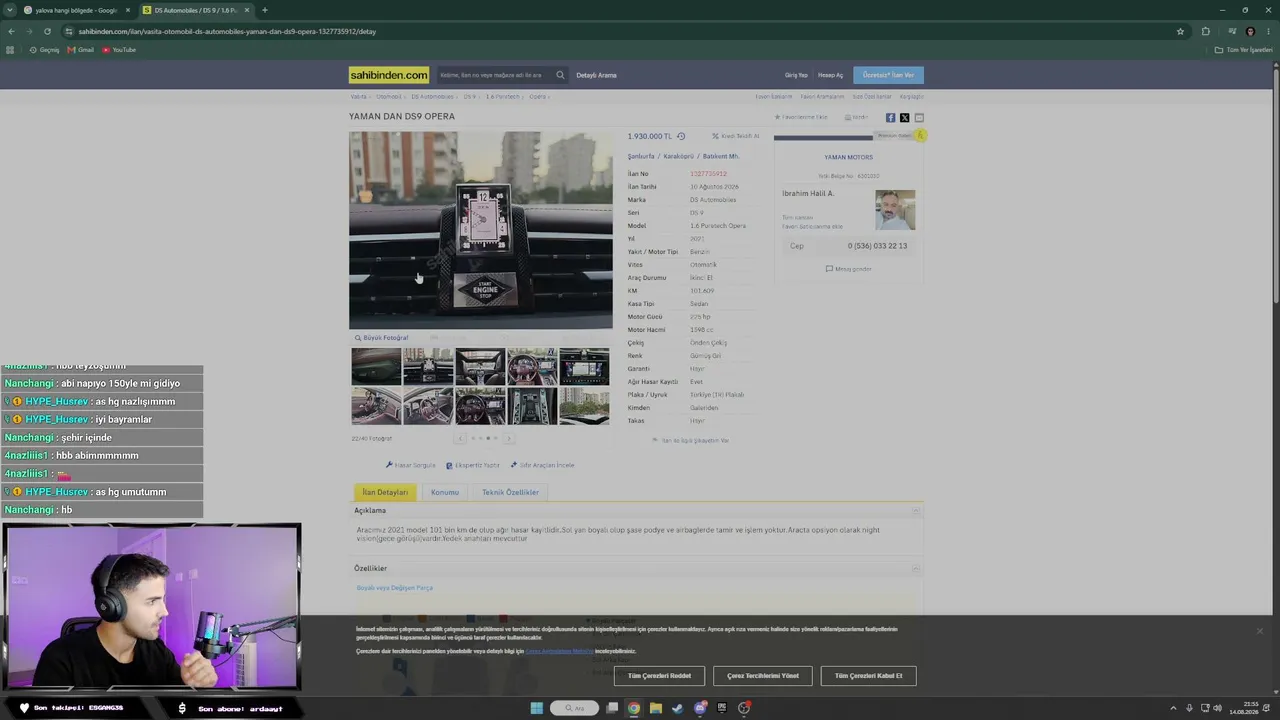1280x720 pixels.
Task: Click Tüm Çerezleri Reddet button
Action: (x=659, y=676)
